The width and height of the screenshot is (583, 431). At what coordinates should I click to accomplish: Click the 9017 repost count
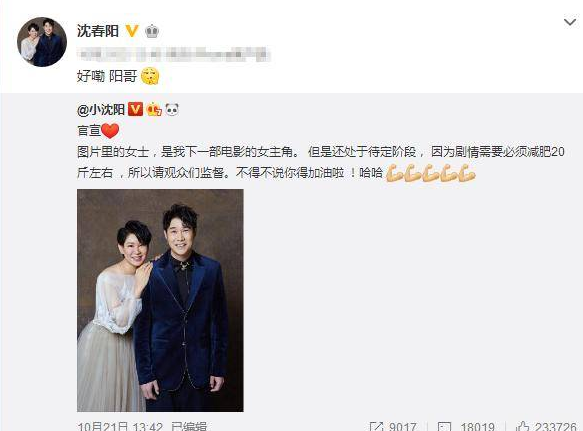pos(402,427)
